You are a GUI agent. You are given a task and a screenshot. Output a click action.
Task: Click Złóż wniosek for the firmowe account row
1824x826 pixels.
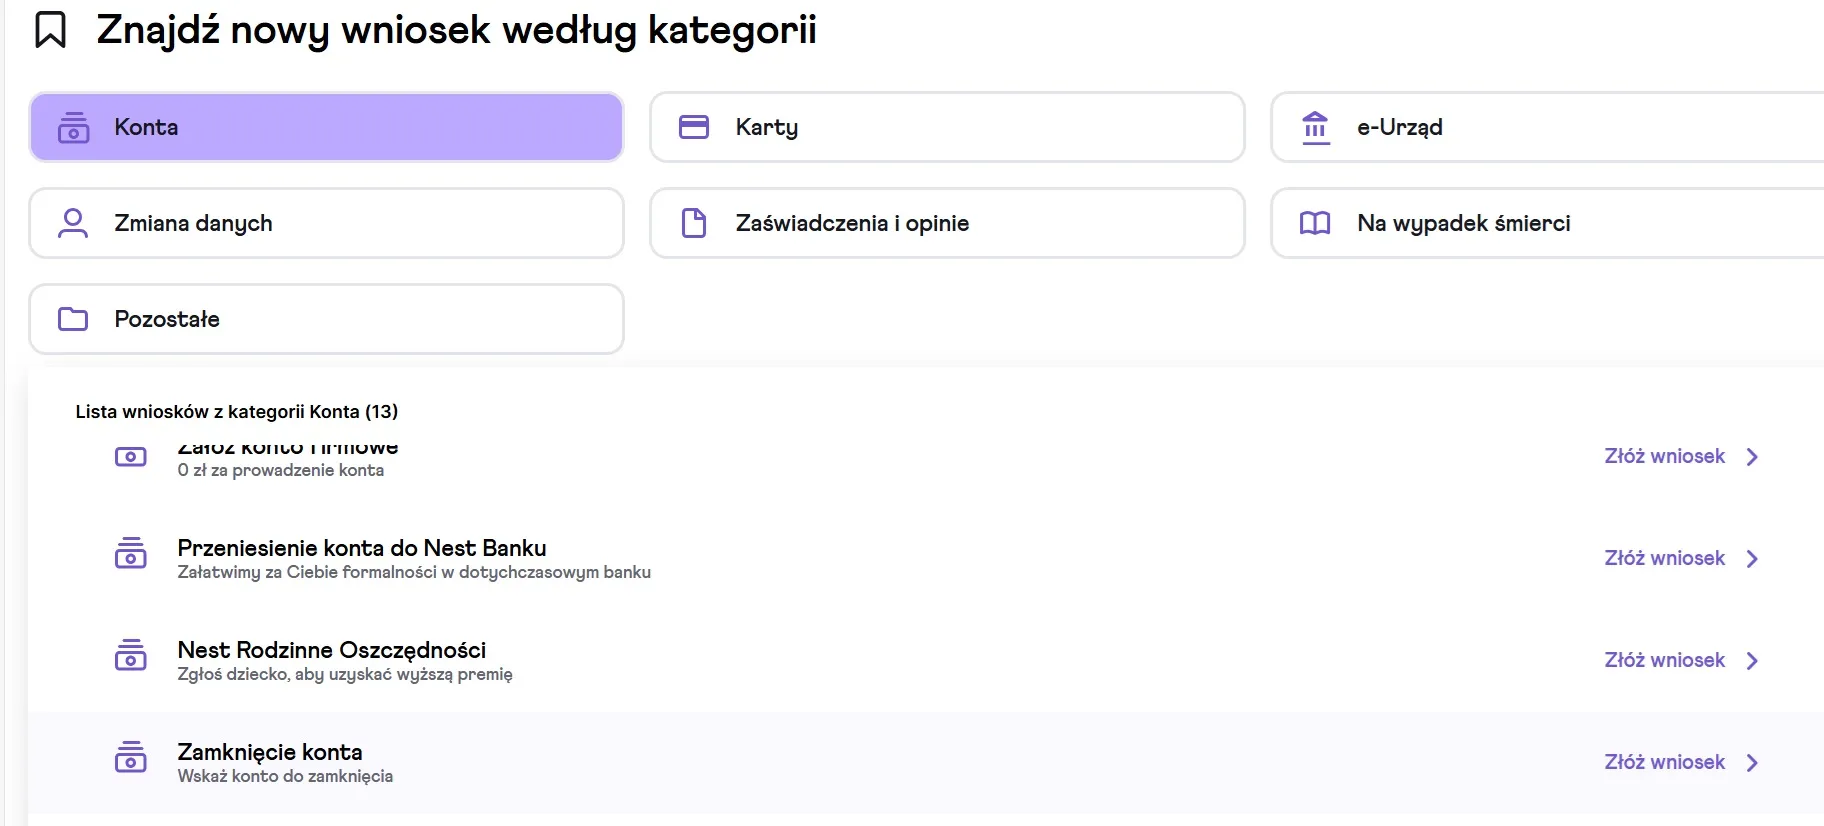(x=1664, y=456)
